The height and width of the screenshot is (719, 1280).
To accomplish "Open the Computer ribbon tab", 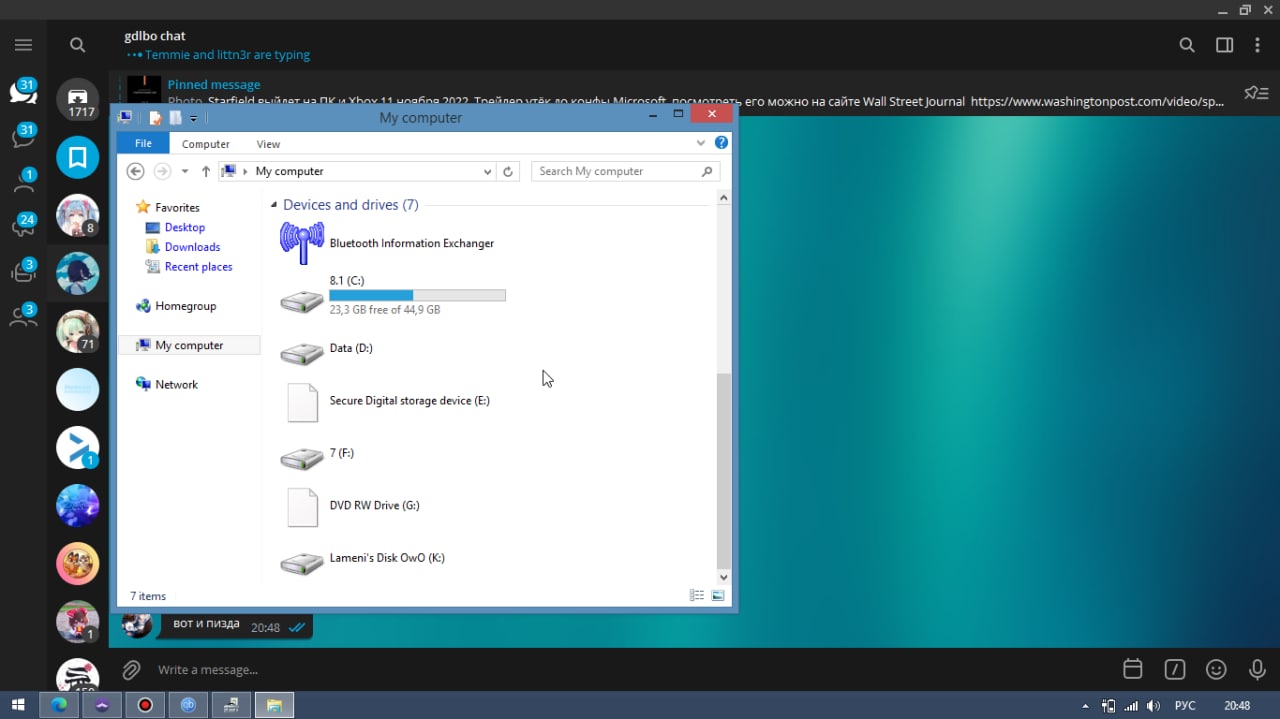I will tap(205, 144).
